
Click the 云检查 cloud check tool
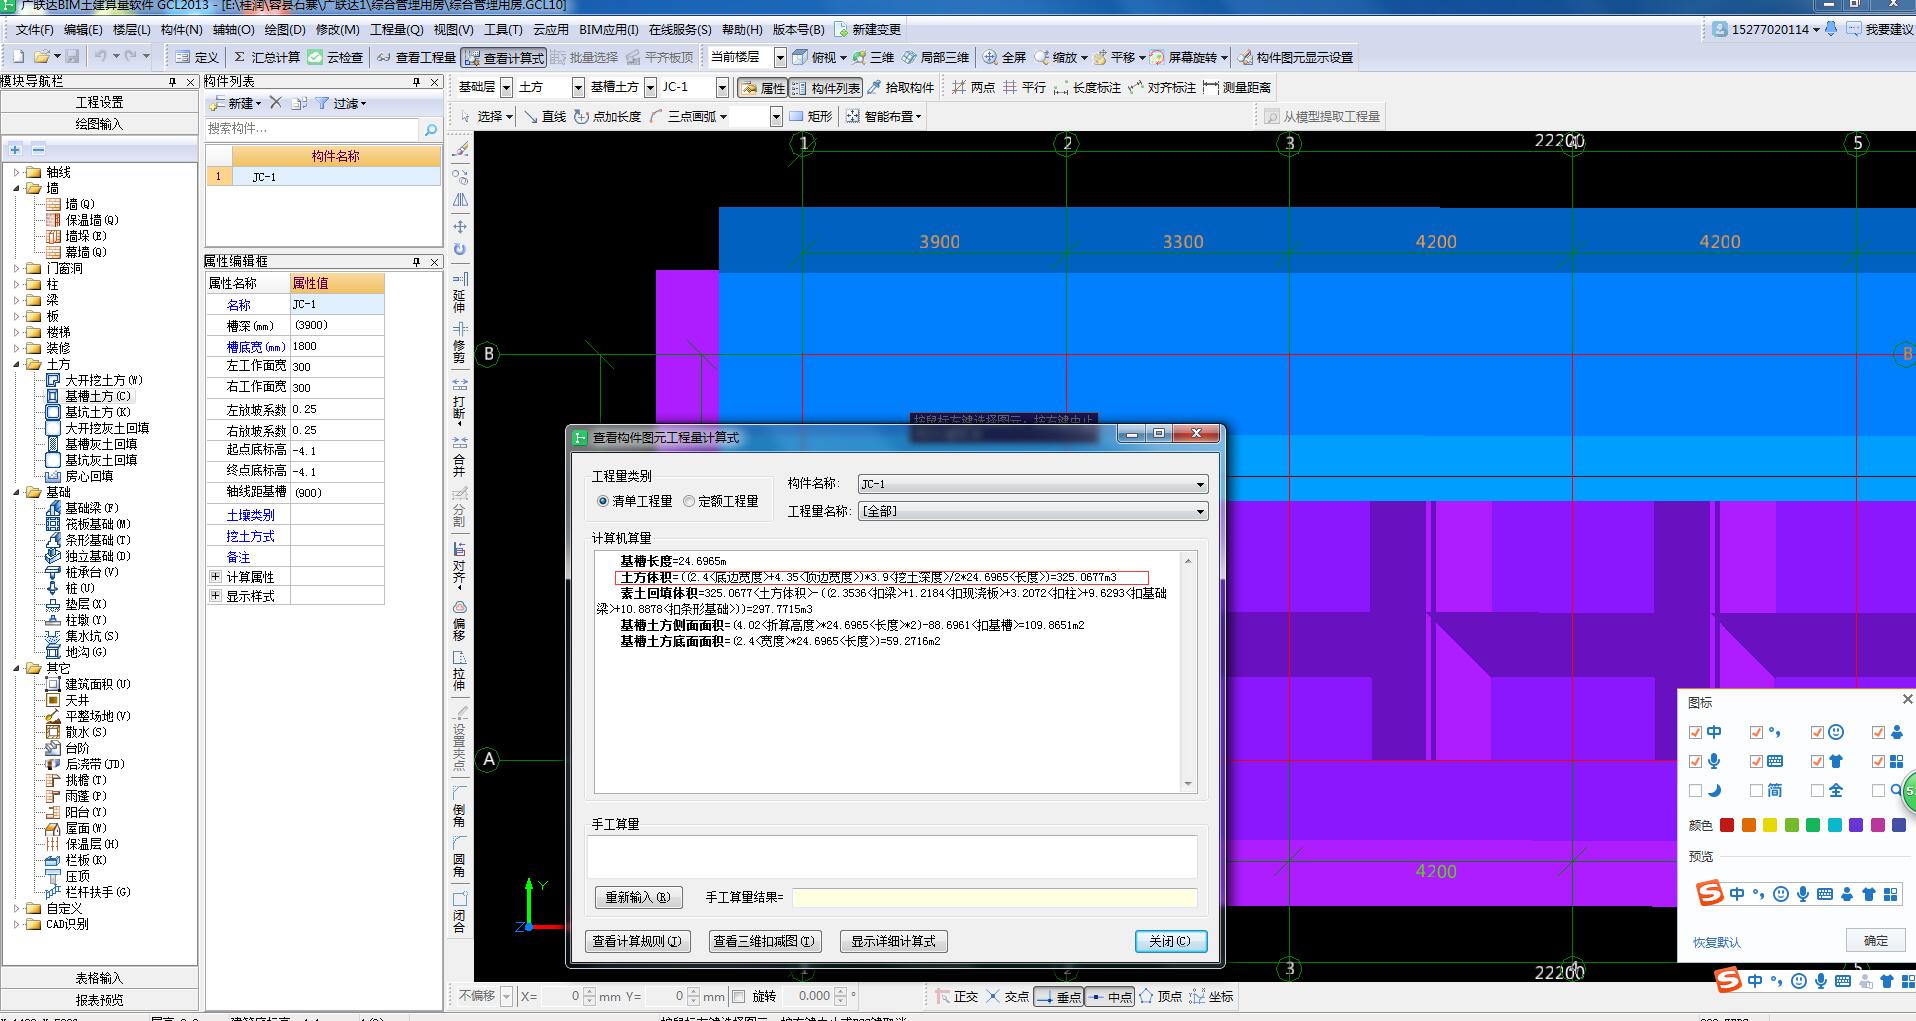336,57
